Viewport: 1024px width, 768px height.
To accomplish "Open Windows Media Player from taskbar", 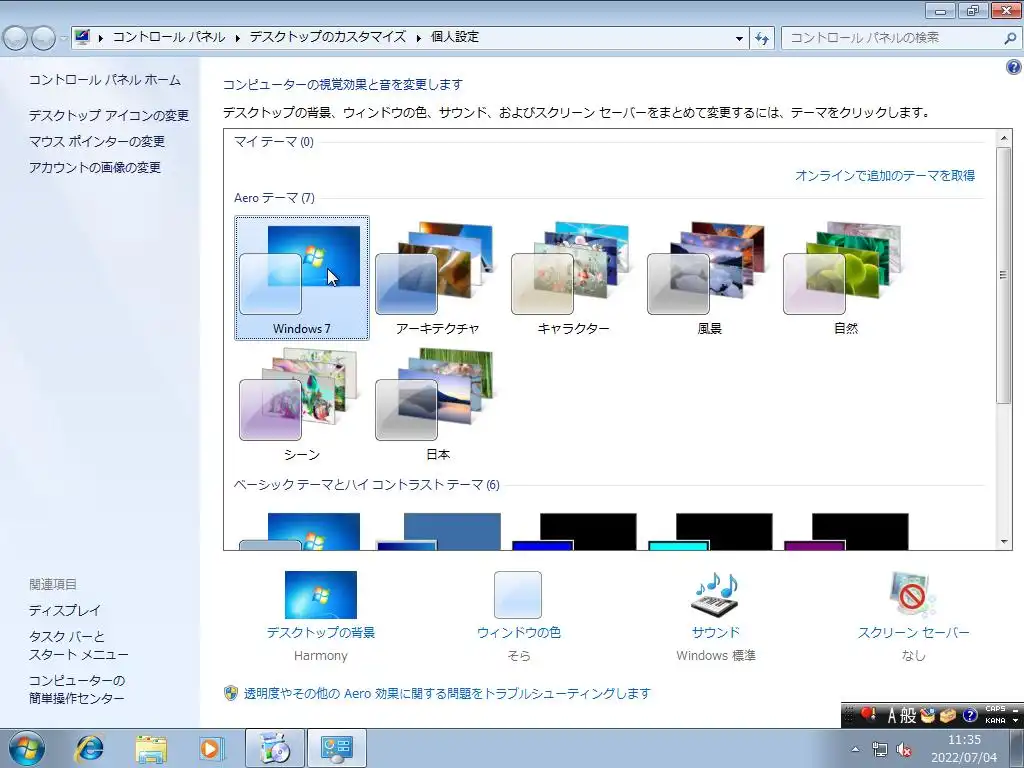I will click(212, 748).
